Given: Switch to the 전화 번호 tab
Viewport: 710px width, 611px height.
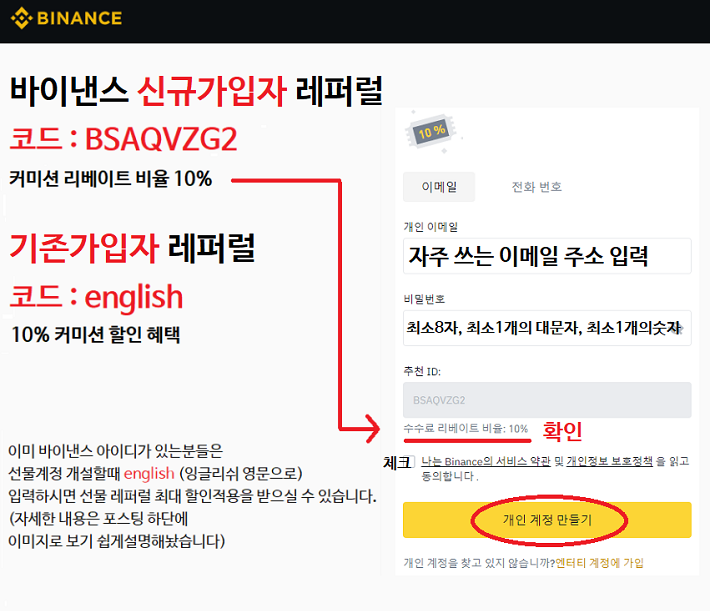Looking at the screenshot, I should 537,187.
